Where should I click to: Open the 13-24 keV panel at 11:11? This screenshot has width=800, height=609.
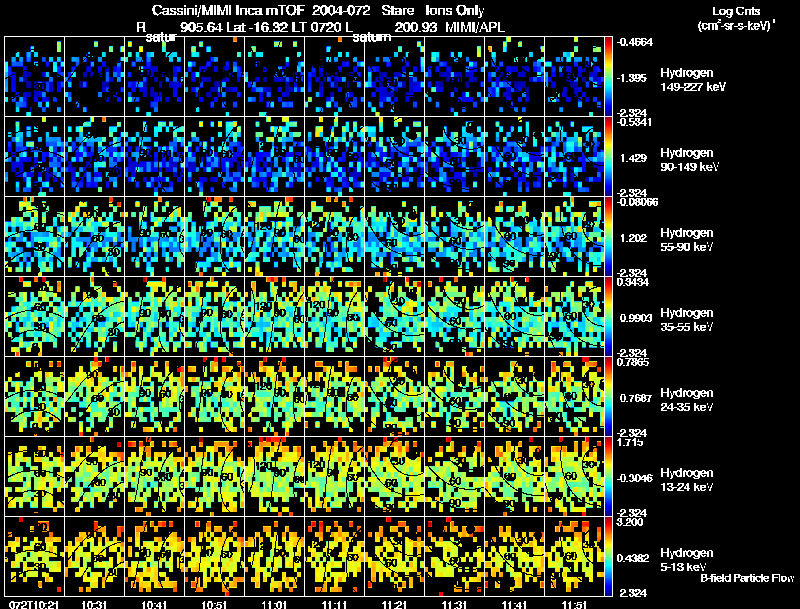[x=335, y=476]
